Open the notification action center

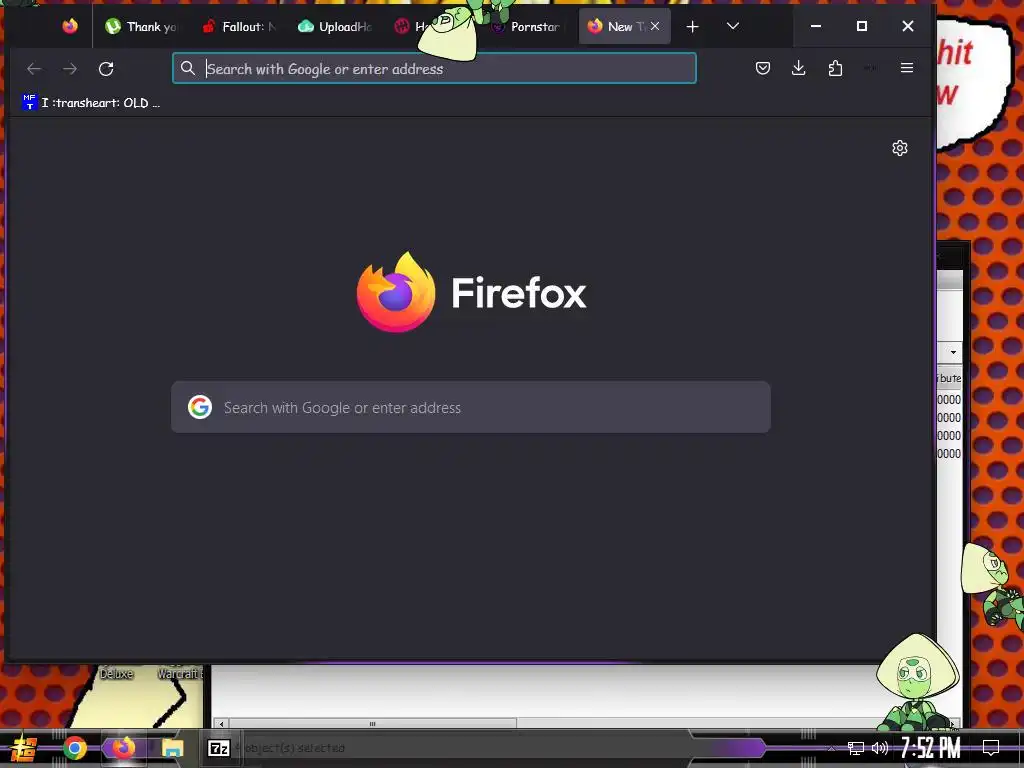[x=991, y=748]
